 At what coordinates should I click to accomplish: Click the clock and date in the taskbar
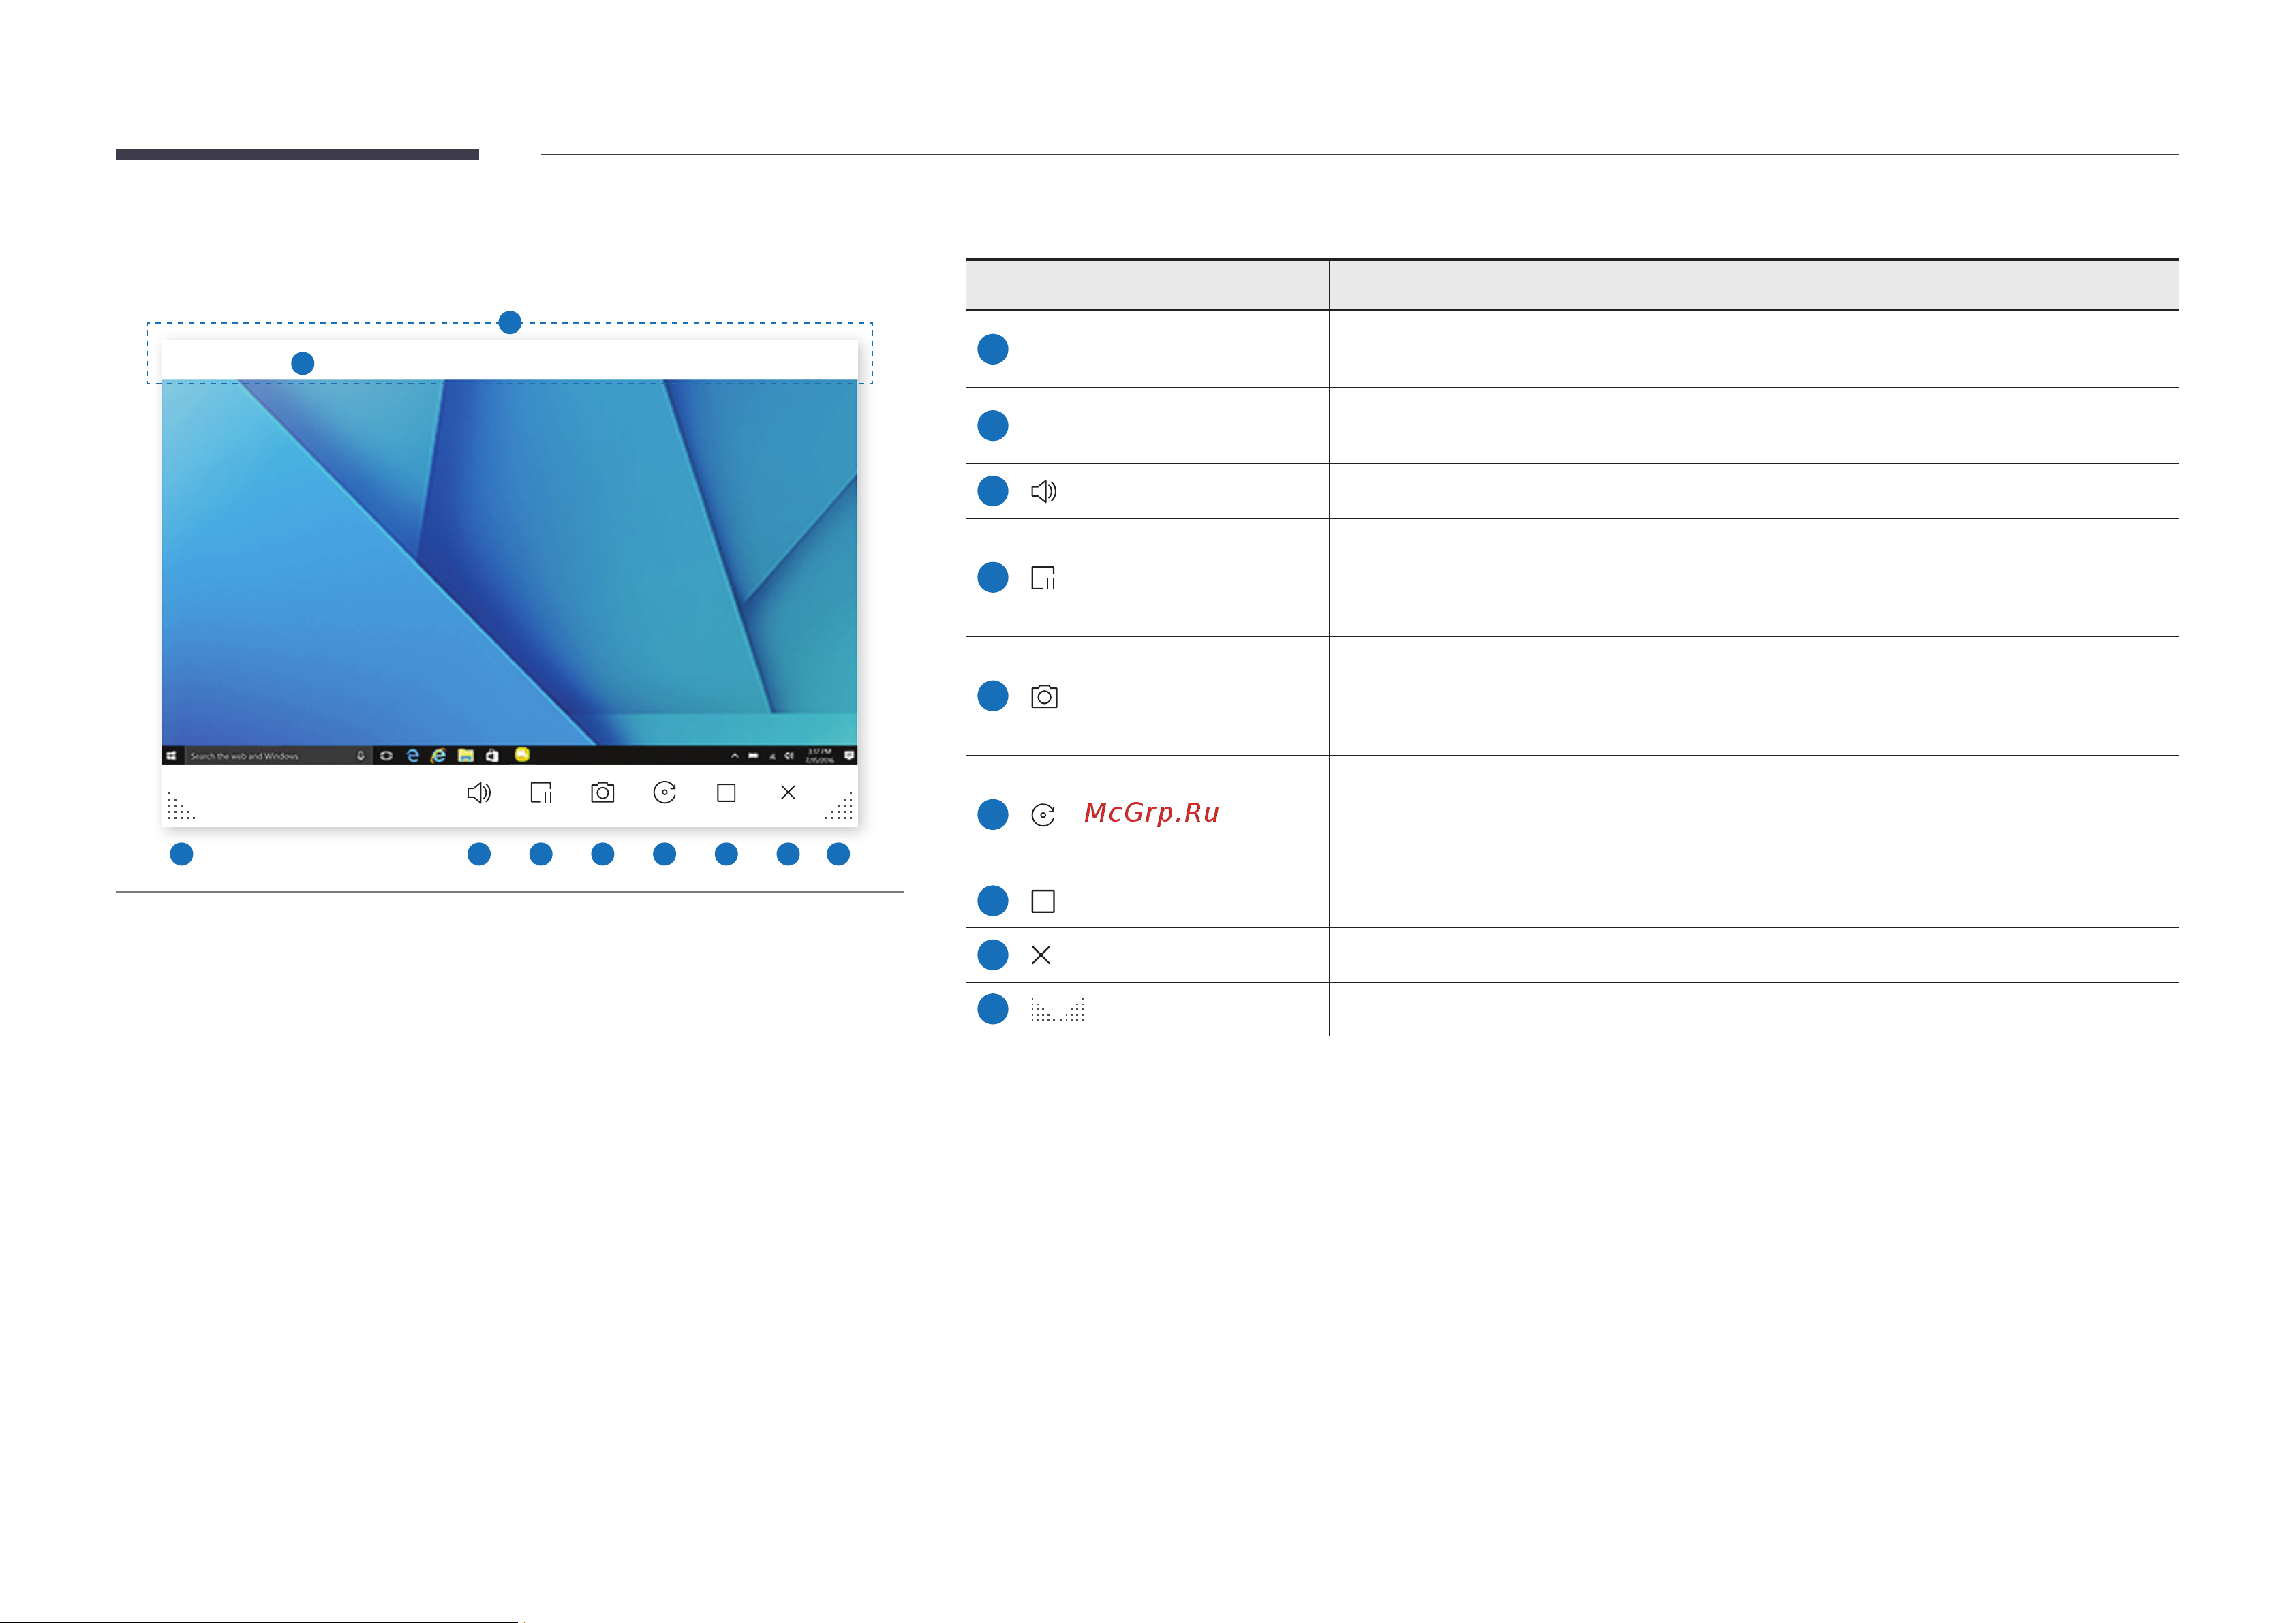coord(820,756)
